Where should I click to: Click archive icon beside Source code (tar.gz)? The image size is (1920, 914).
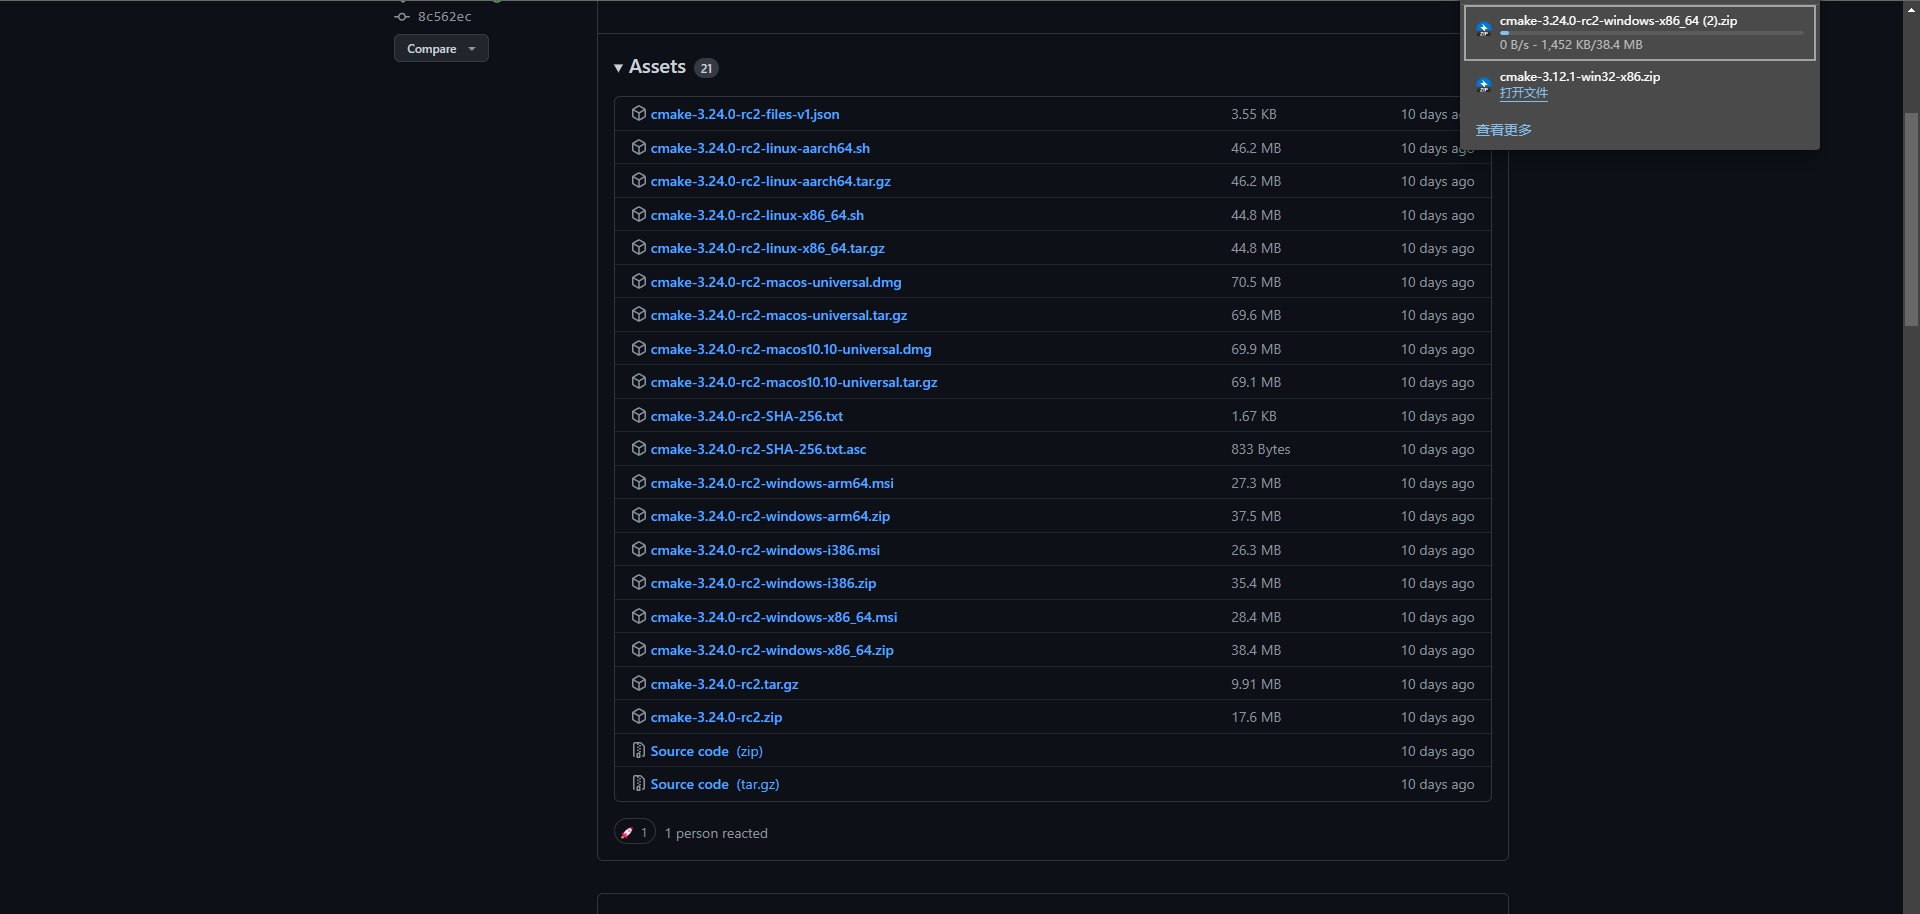(639, 784)
